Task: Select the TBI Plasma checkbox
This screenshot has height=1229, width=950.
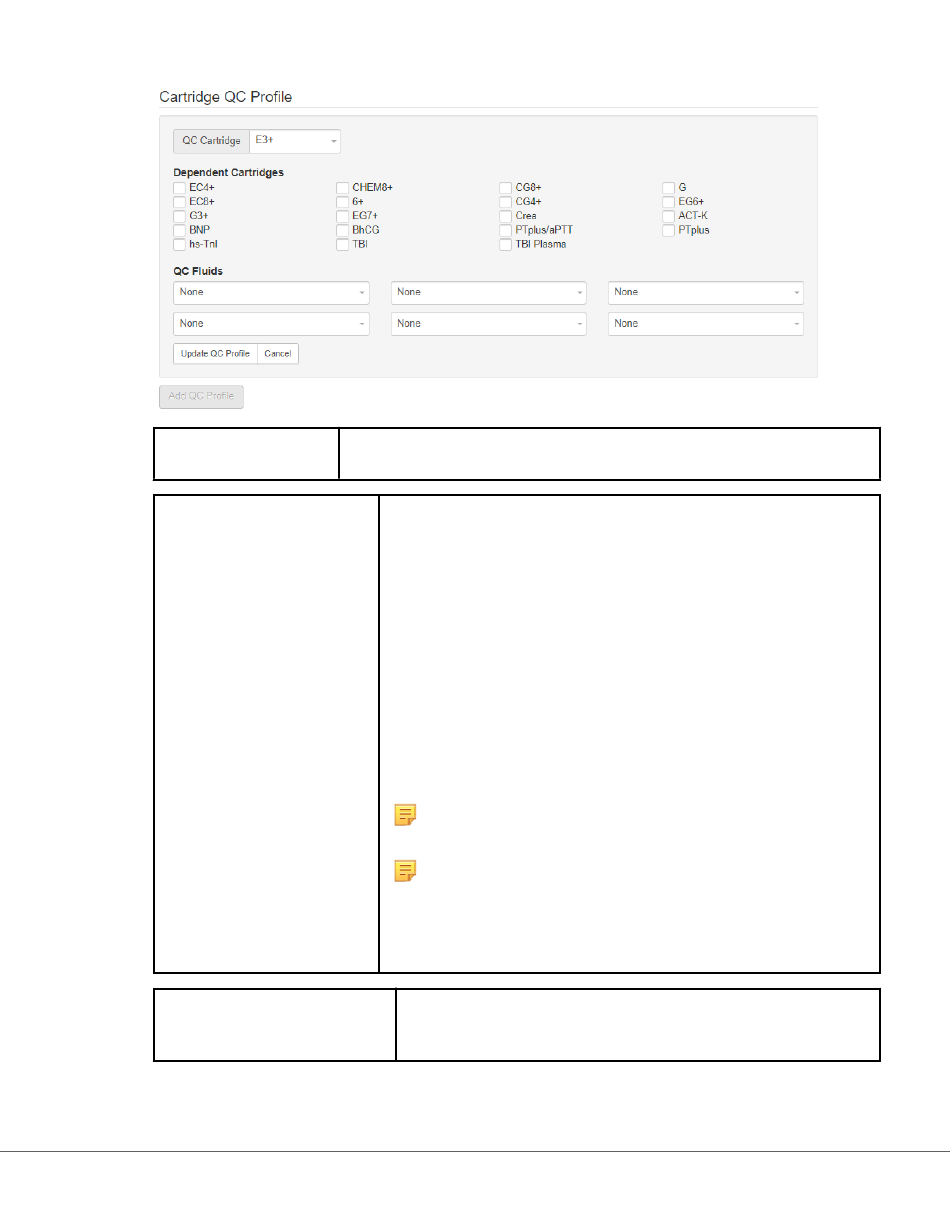Action: 506,244
